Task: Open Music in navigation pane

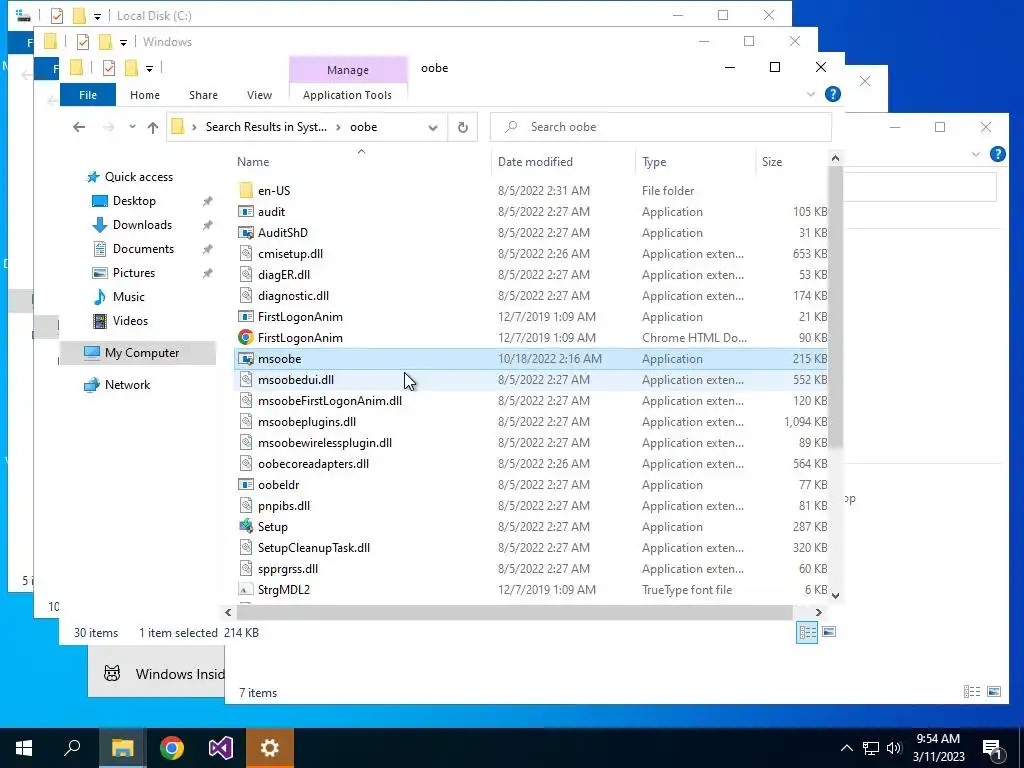Action: pos(128,297)
